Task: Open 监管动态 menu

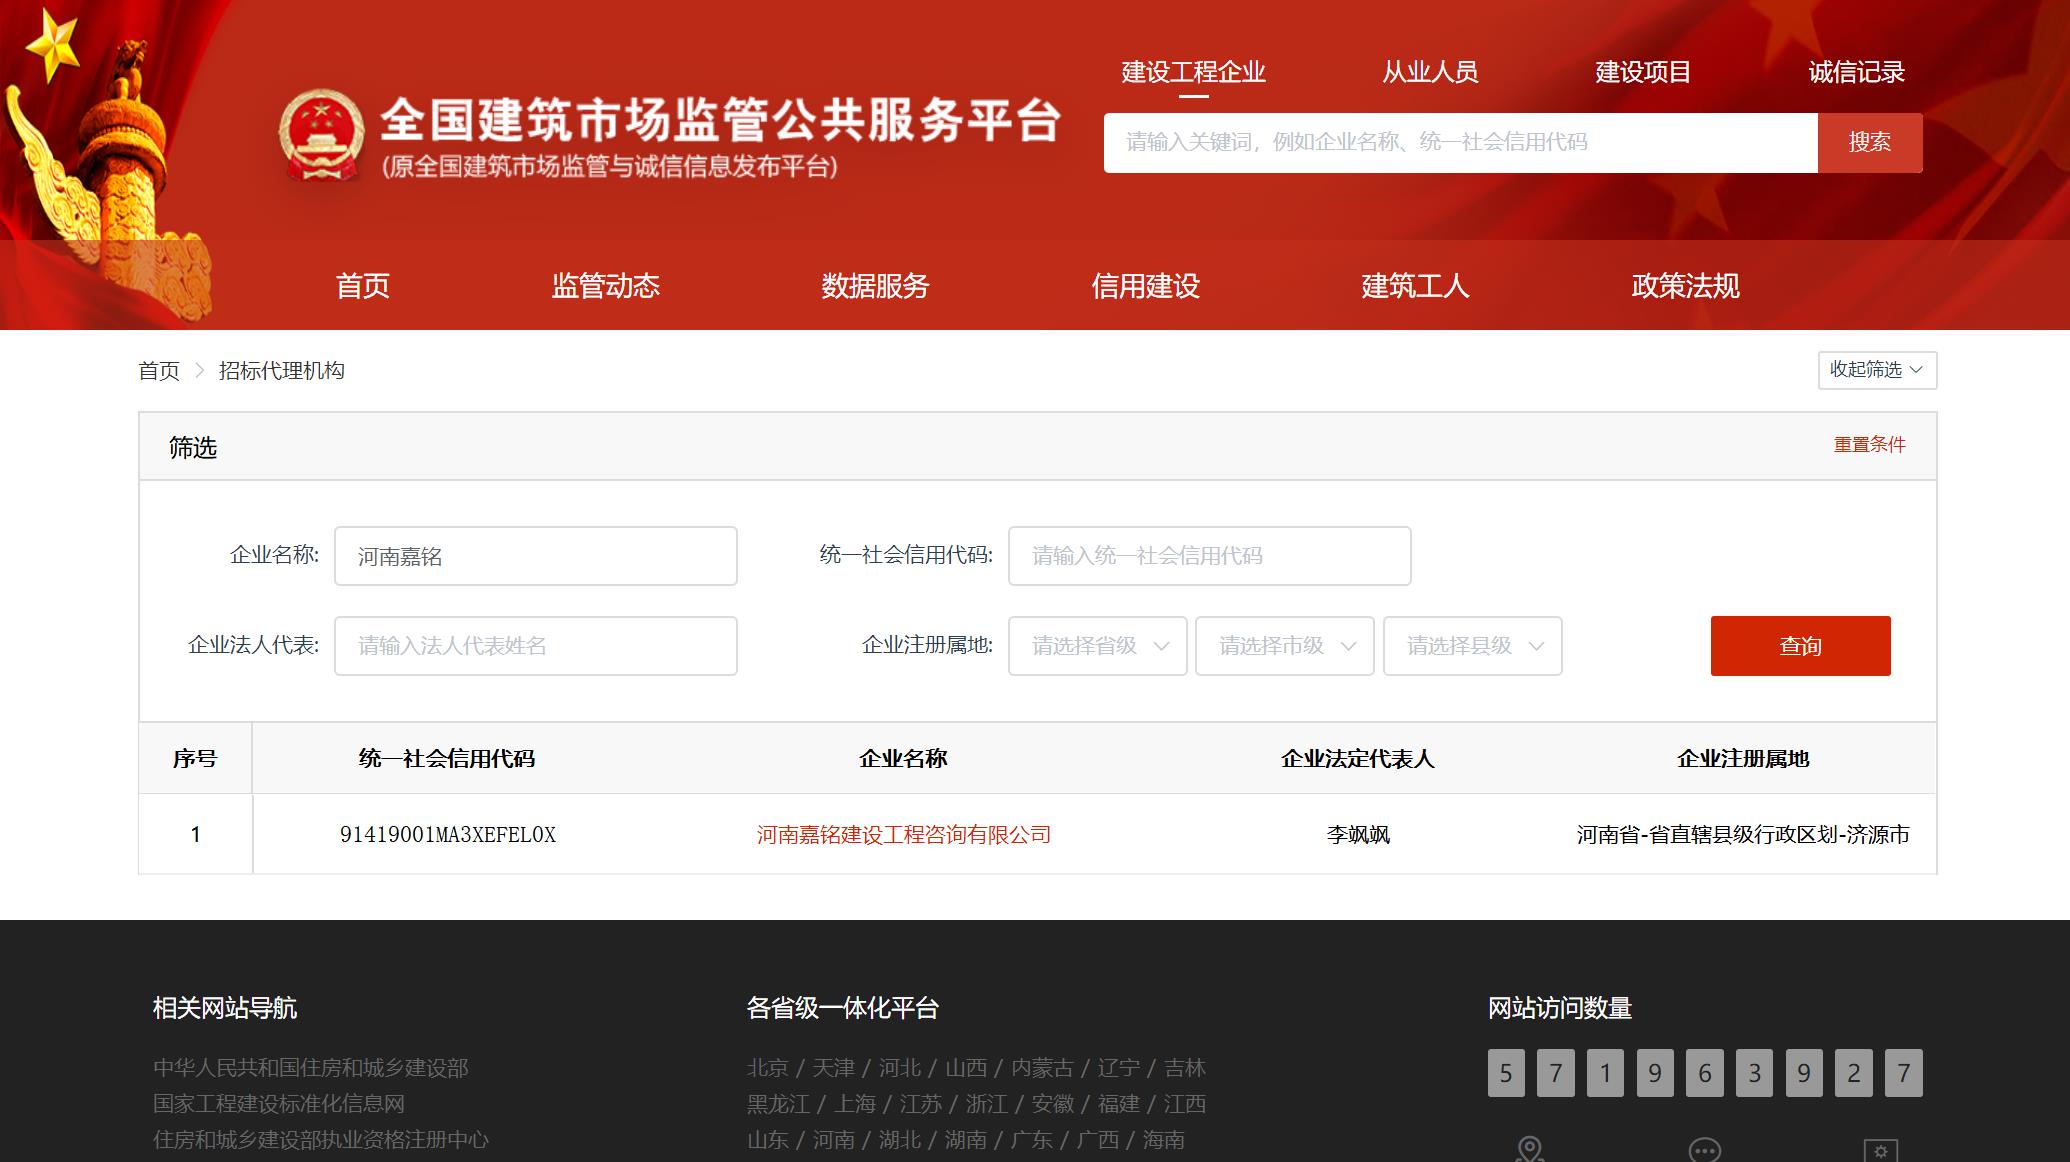Action: coord(606,286)
